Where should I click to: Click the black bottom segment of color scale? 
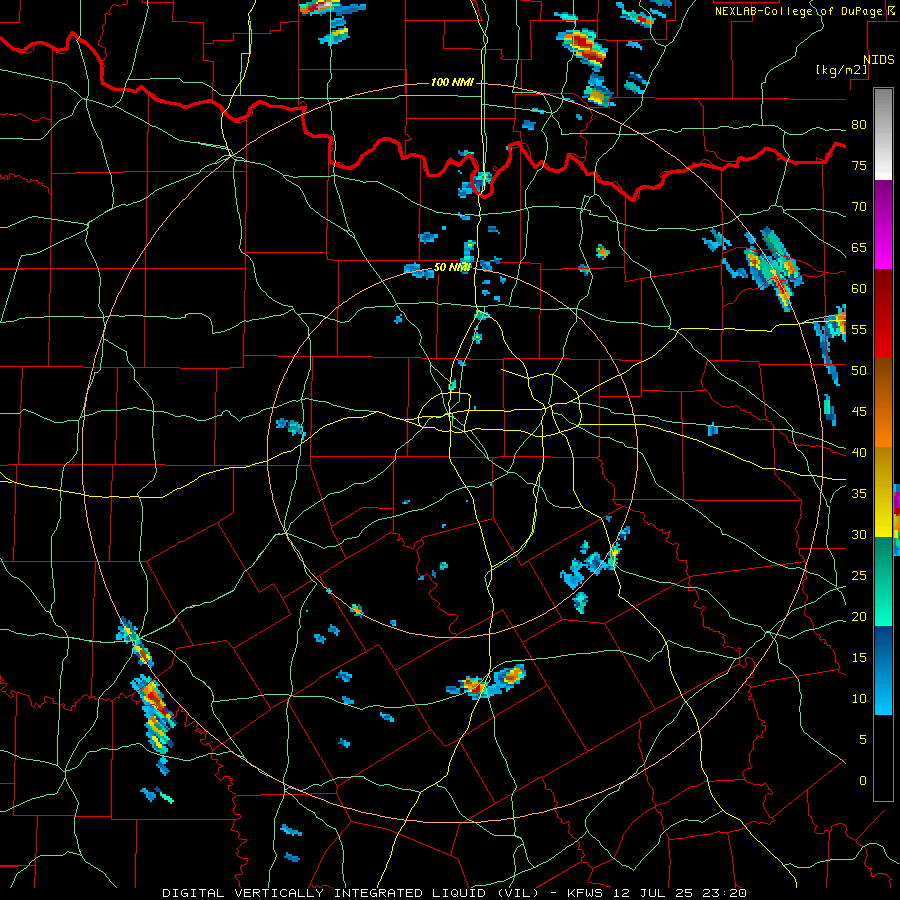pyautogui.click(x=883, y=758)
